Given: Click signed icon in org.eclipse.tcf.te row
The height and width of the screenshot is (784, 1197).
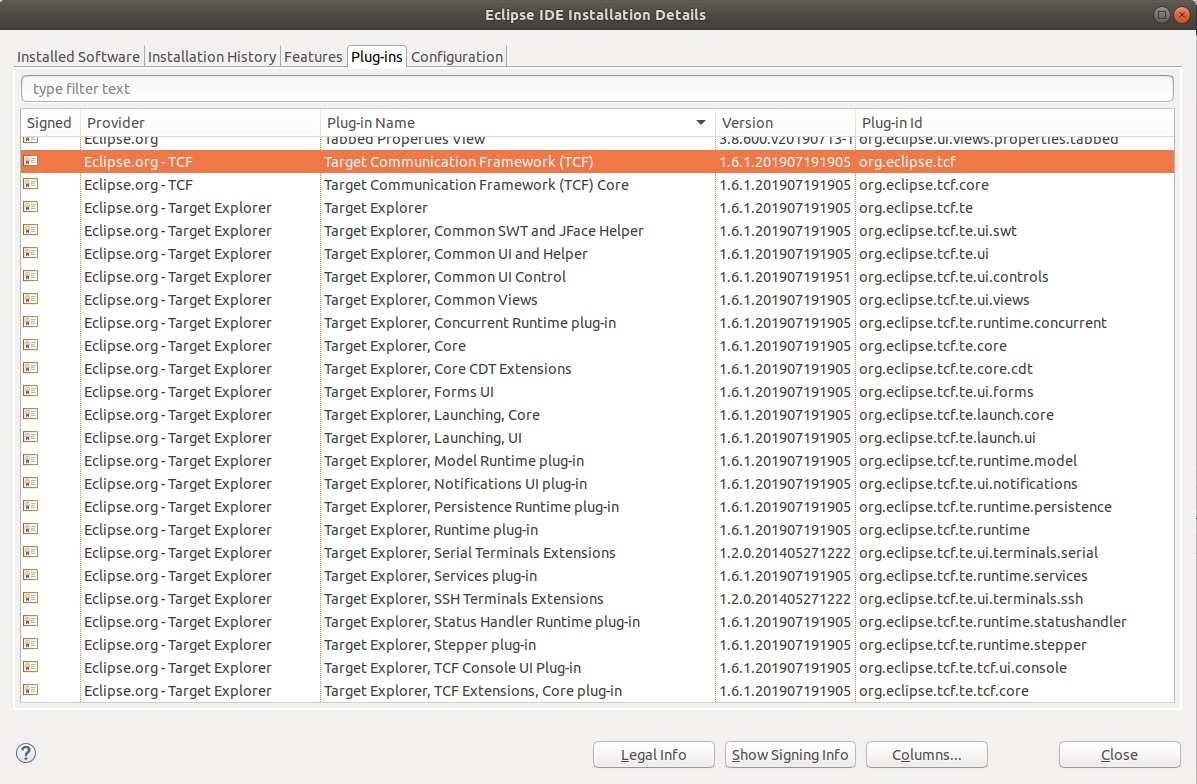Looking at the screenshot, I should [31, 207].
